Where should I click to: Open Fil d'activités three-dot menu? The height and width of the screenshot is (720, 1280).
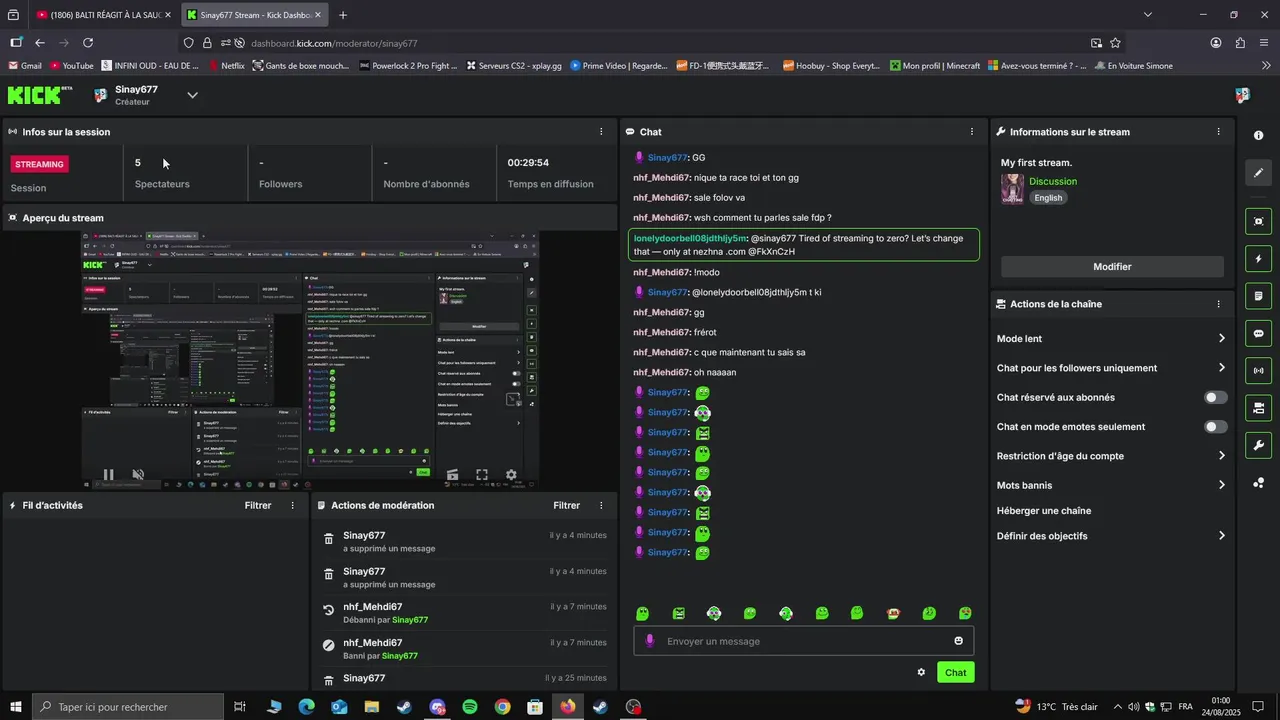[292, 505]
